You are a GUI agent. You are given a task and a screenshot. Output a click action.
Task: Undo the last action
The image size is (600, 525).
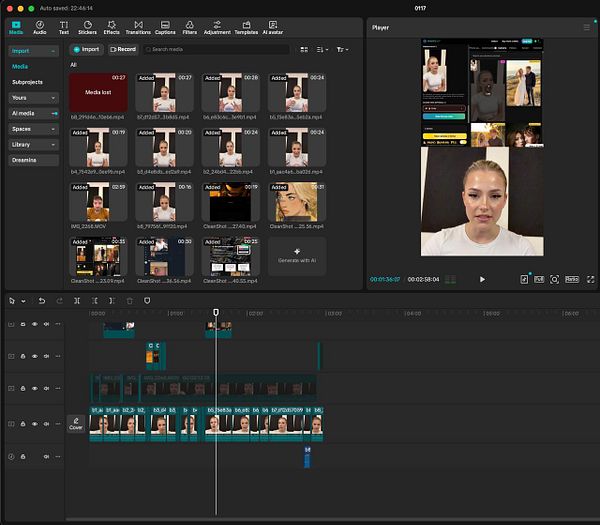42,301
